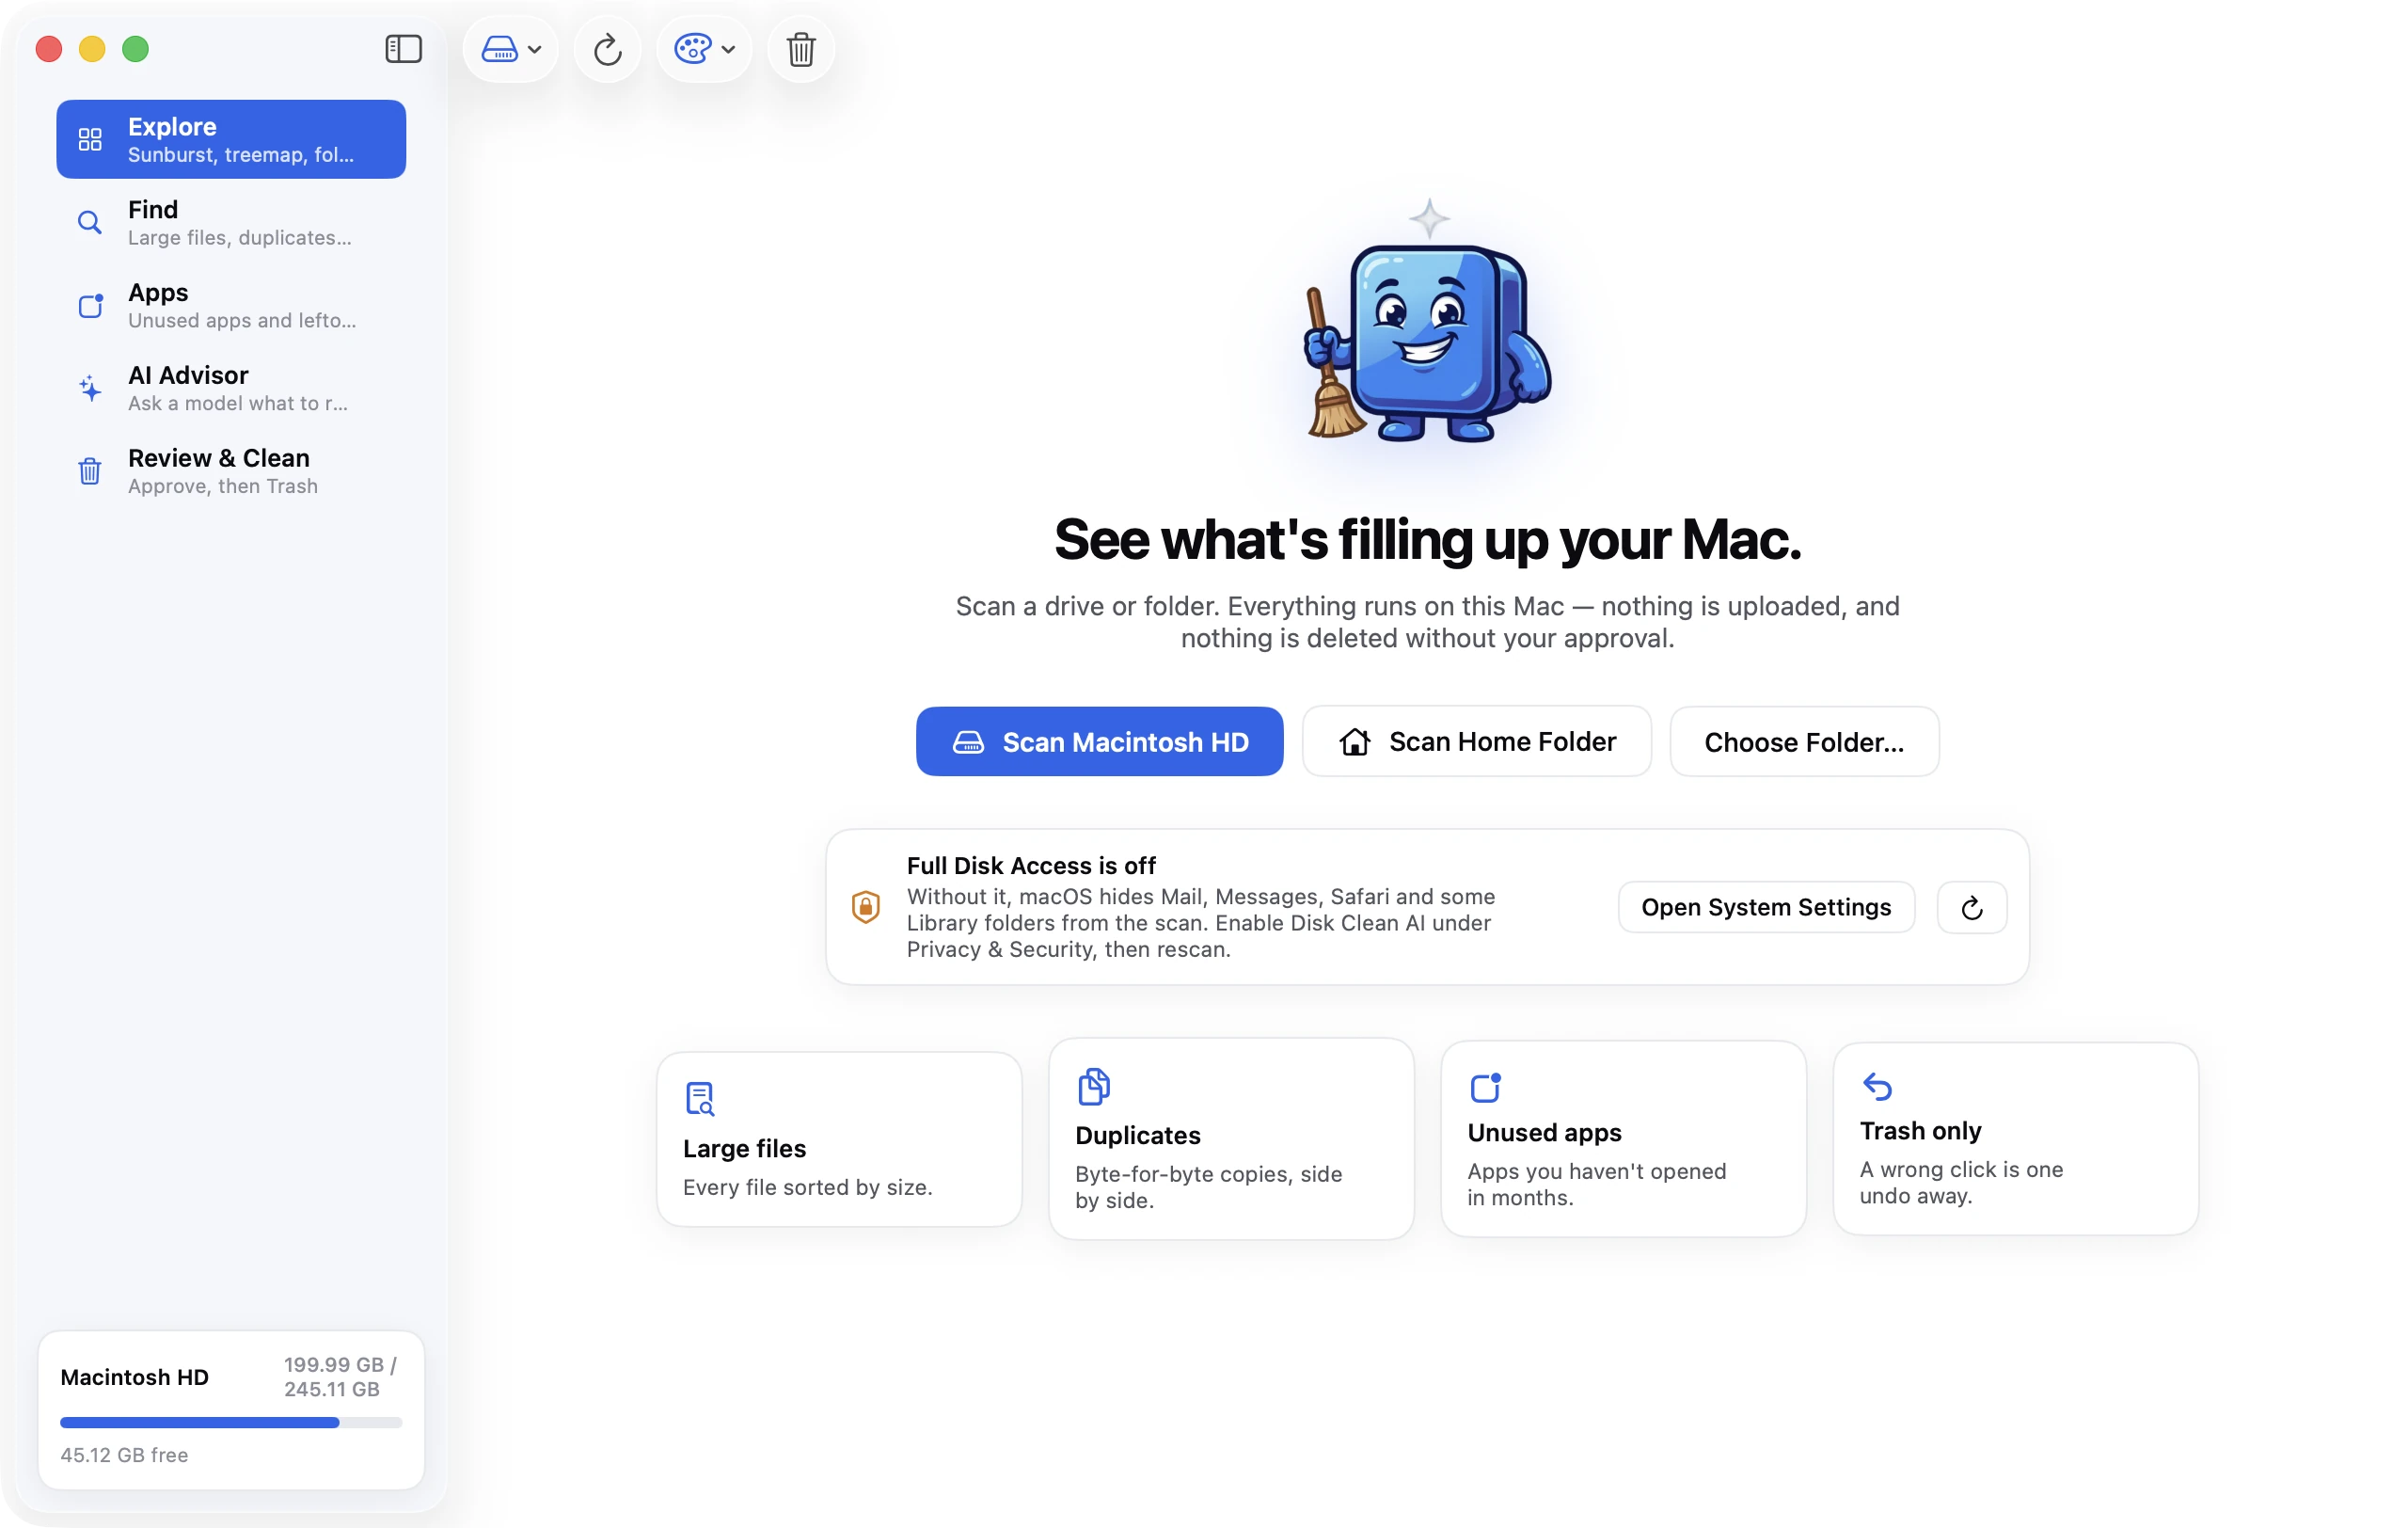The width and height of the screenshot is (2408, 1528).
Task: Open the AI Advisor section
Action: coord(231,388)
